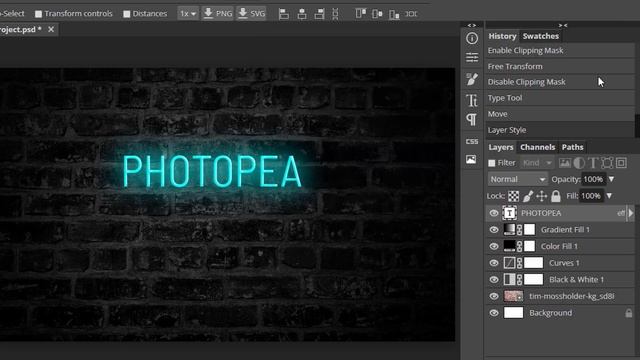
Task: Filter layers by adjustment type
Action: pyautogui.click(x=579, y=163)
